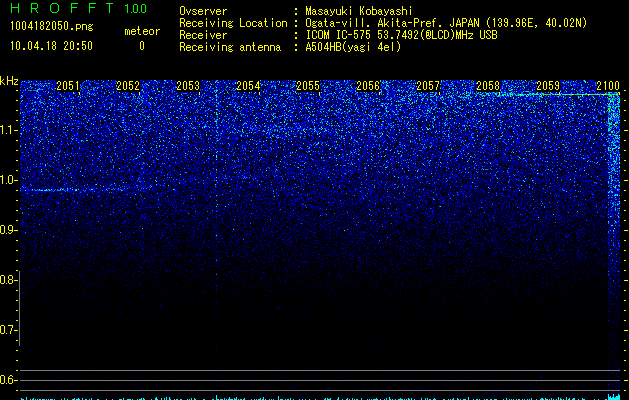Click the 0.6 kHz axis label

(9, 380)
